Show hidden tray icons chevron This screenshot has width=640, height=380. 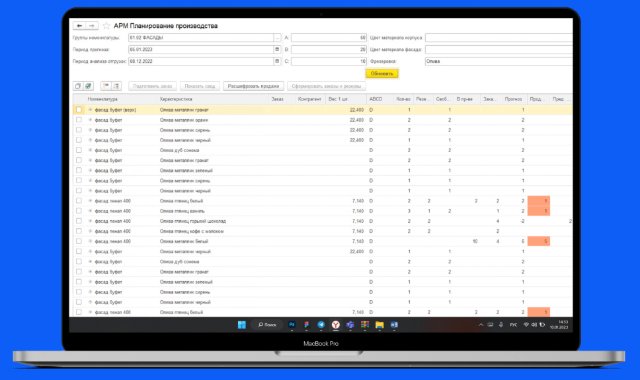[481, 325]
